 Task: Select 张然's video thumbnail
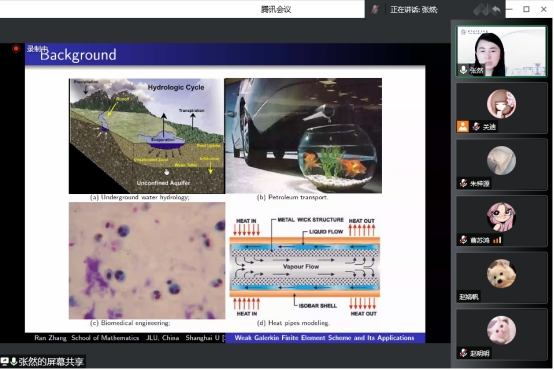tap(501, 51)
